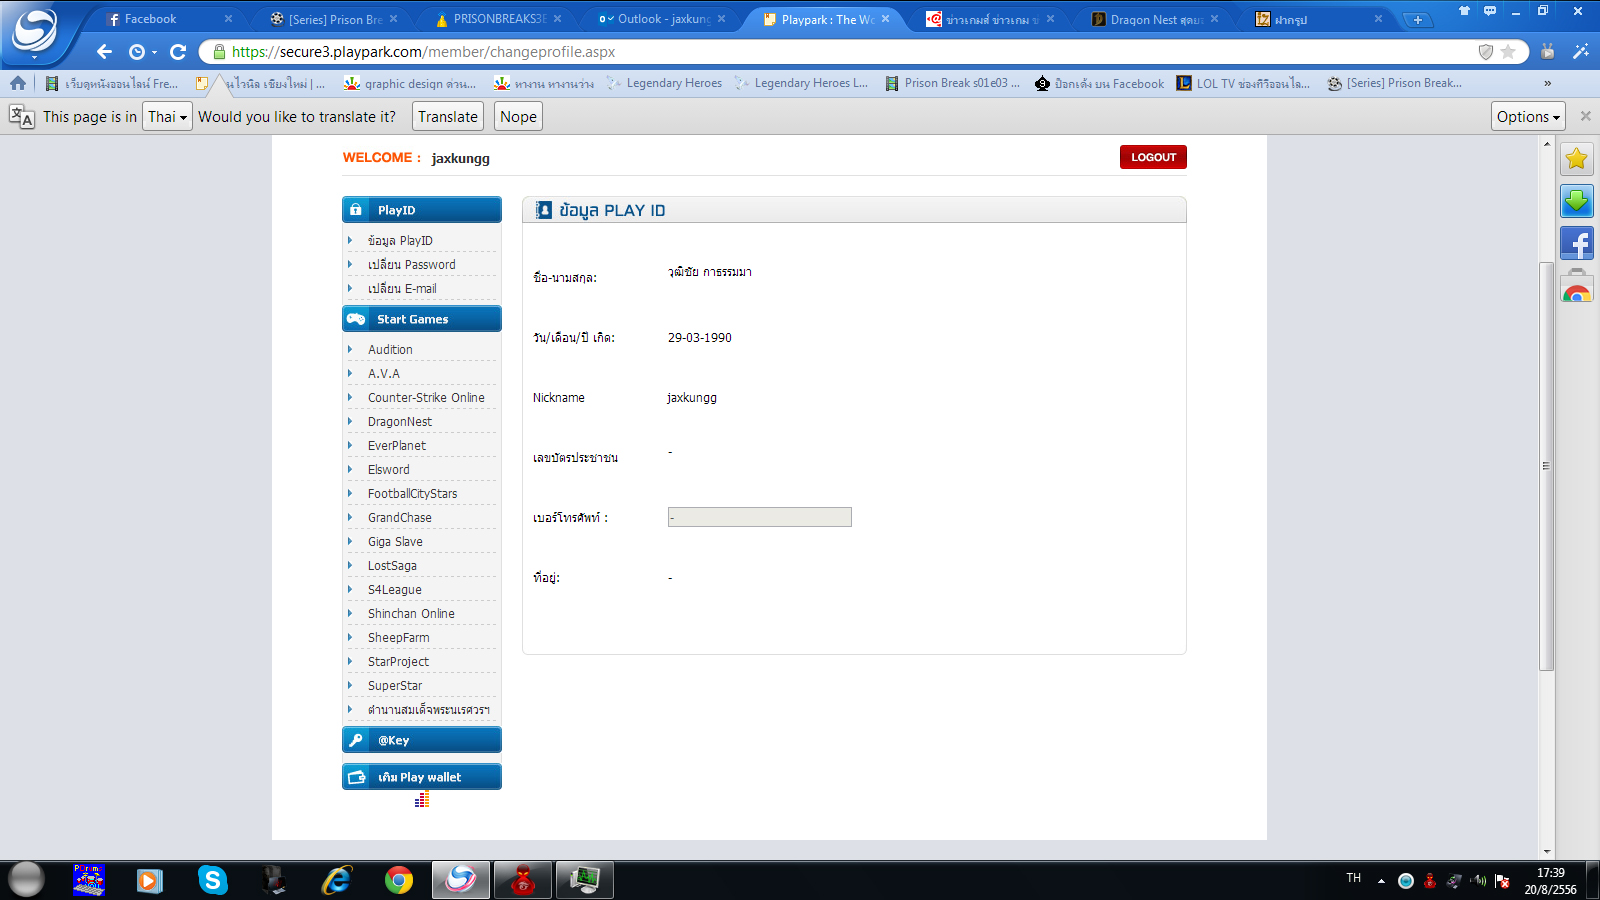Open the Windows Start orb

(x=26, y=879)
